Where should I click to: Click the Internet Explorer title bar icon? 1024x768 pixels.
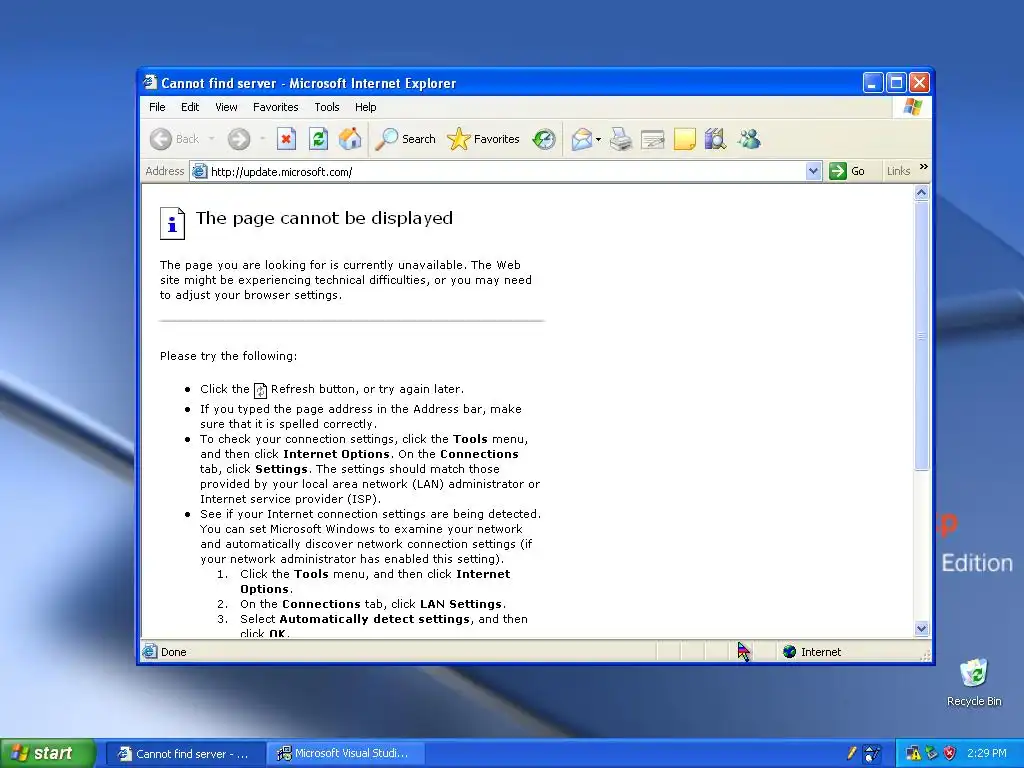(x=150, y=82)
